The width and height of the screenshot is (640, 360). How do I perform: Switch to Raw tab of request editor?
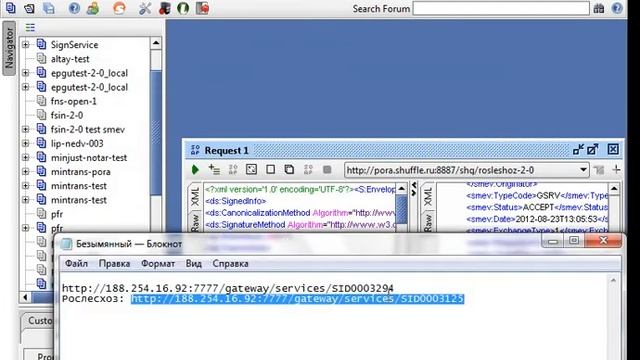pos(195,222)
